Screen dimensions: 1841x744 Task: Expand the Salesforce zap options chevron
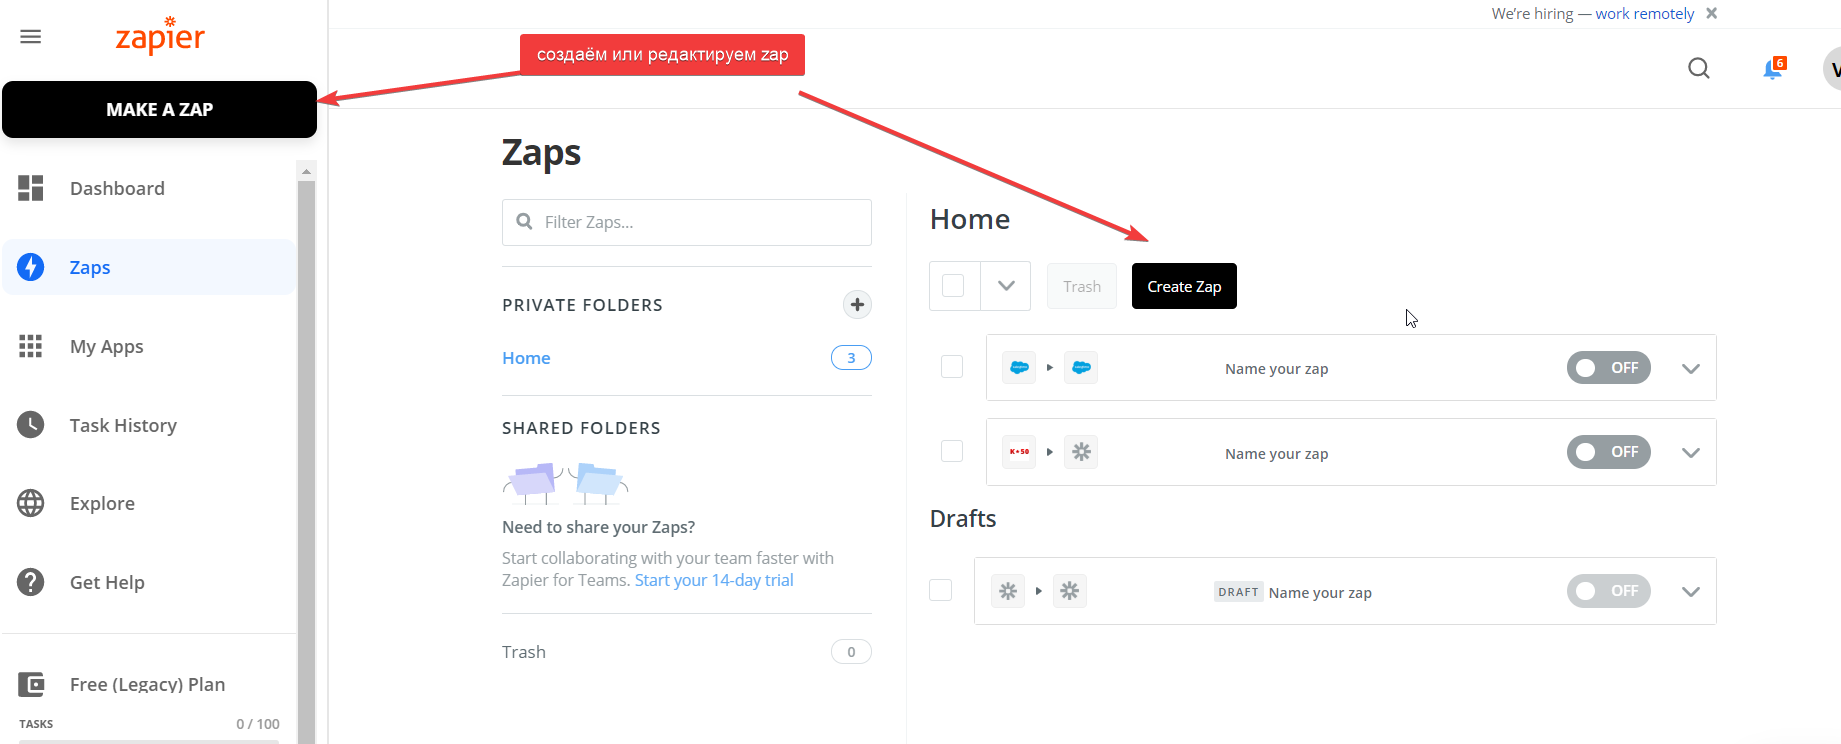(x=1691, y=369)
